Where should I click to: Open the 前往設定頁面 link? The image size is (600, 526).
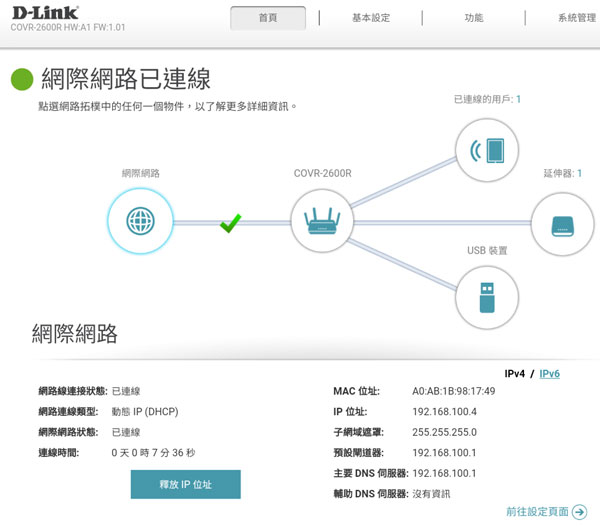point(537,512)
